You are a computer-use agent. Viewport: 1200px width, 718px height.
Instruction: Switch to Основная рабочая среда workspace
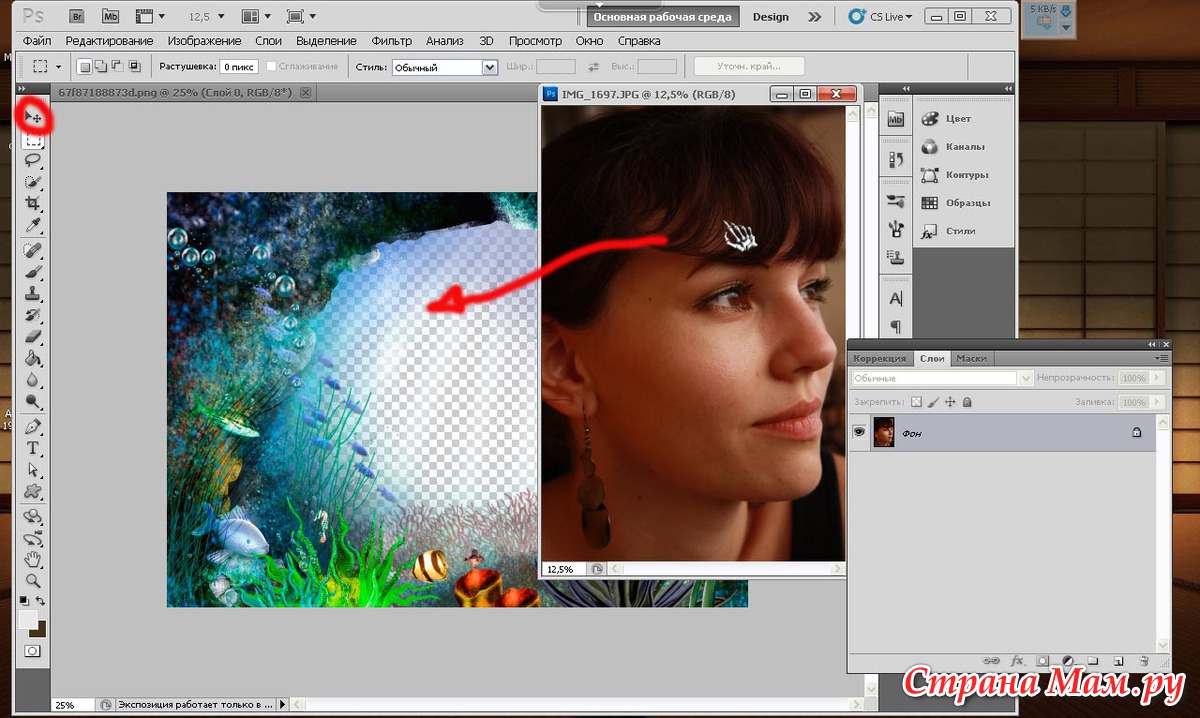tap(661, 17)
